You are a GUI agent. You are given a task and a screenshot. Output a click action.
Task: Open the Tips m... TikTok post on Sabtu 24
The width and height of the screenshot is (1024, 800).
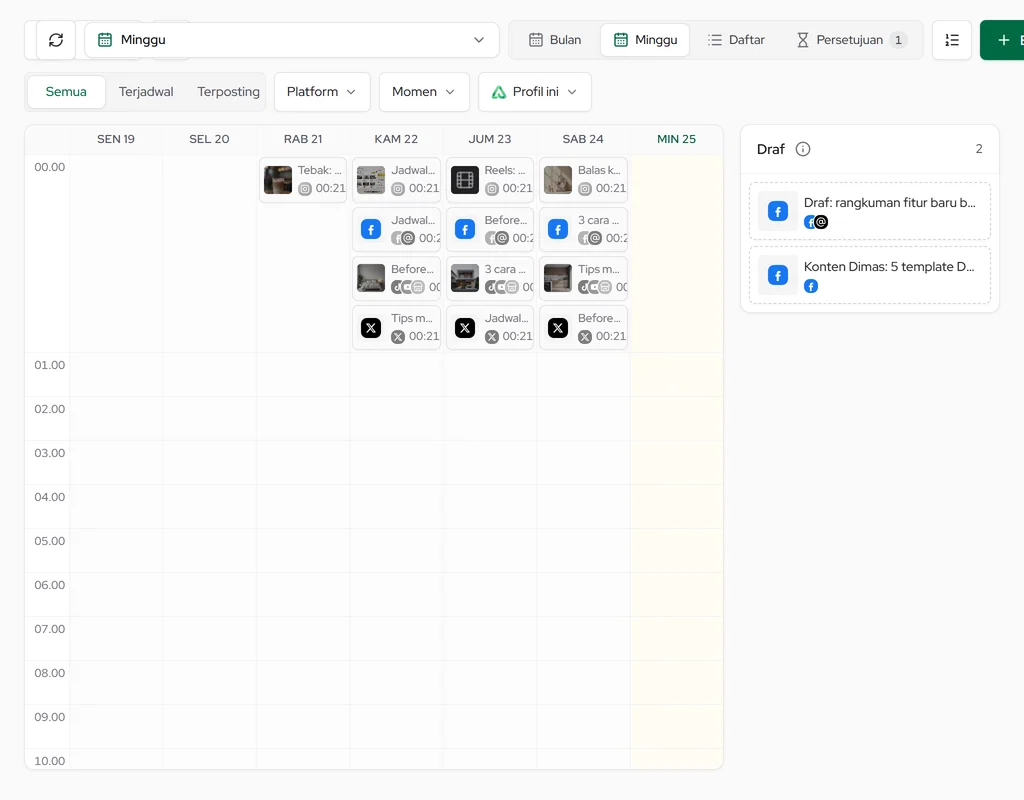click(583, 278)
